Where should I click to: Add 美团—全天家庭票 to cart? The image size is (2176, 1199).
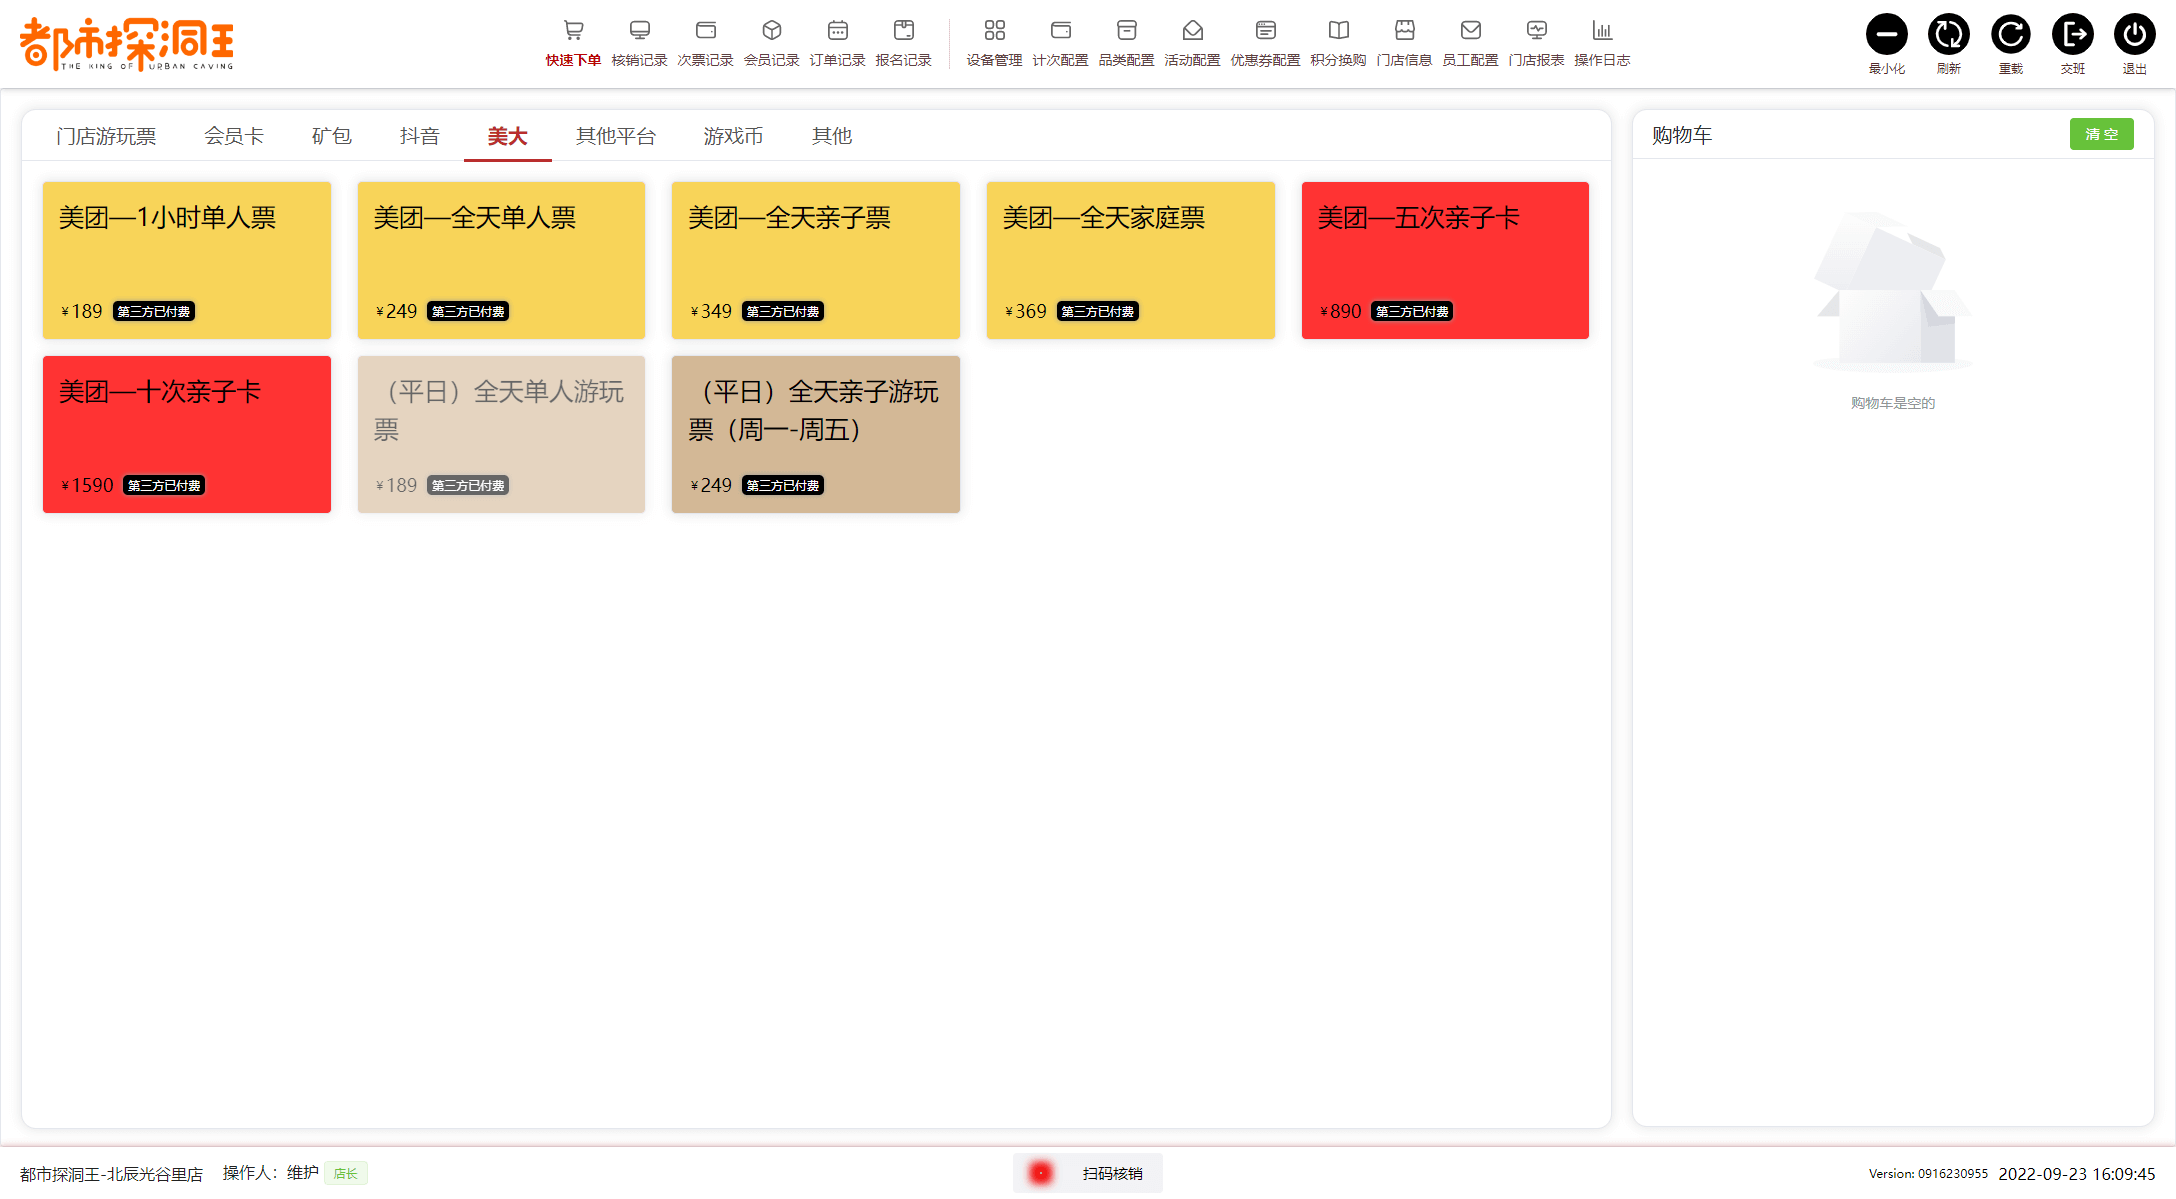point(1131,260)
